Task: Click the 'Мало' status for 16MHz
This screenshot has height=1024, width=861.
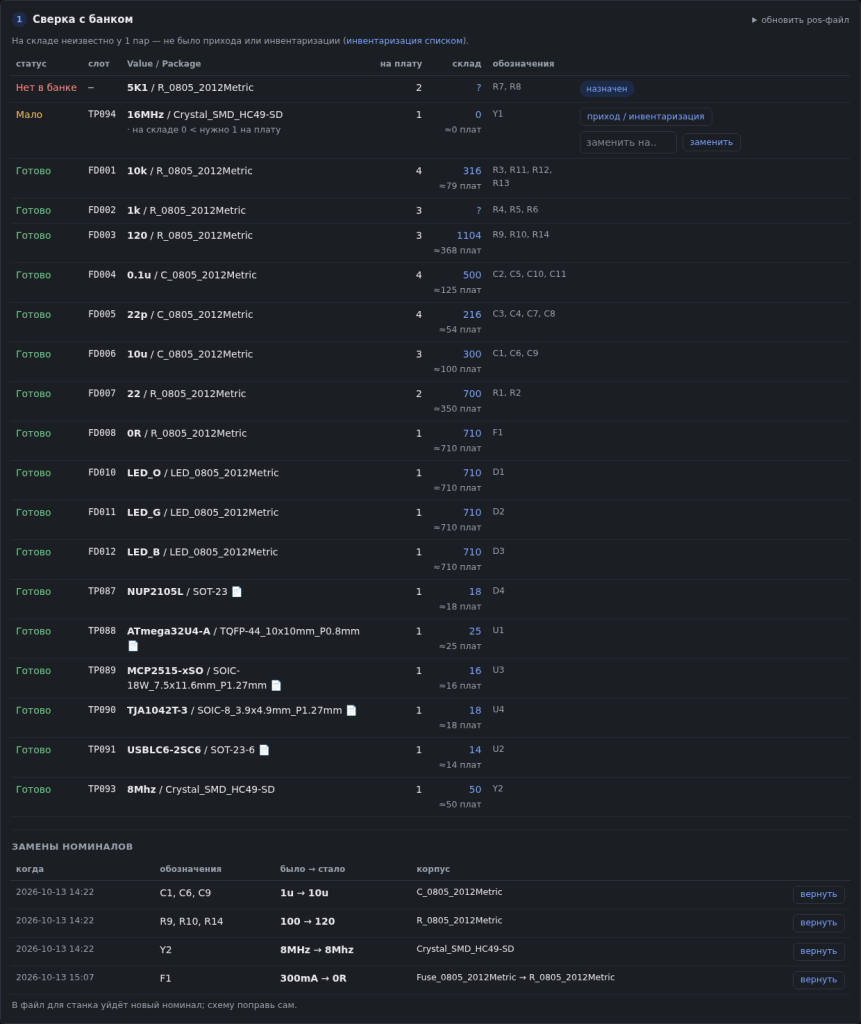Action: click(x=29, y=115)
